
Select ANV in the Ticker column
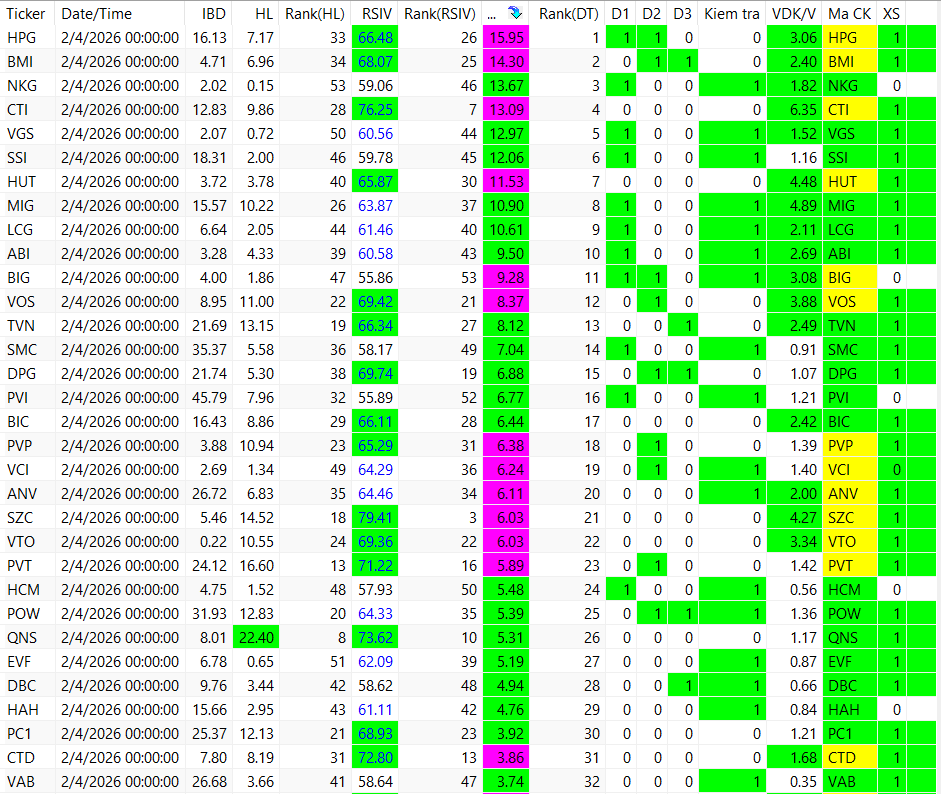click(x=22, y=494)
